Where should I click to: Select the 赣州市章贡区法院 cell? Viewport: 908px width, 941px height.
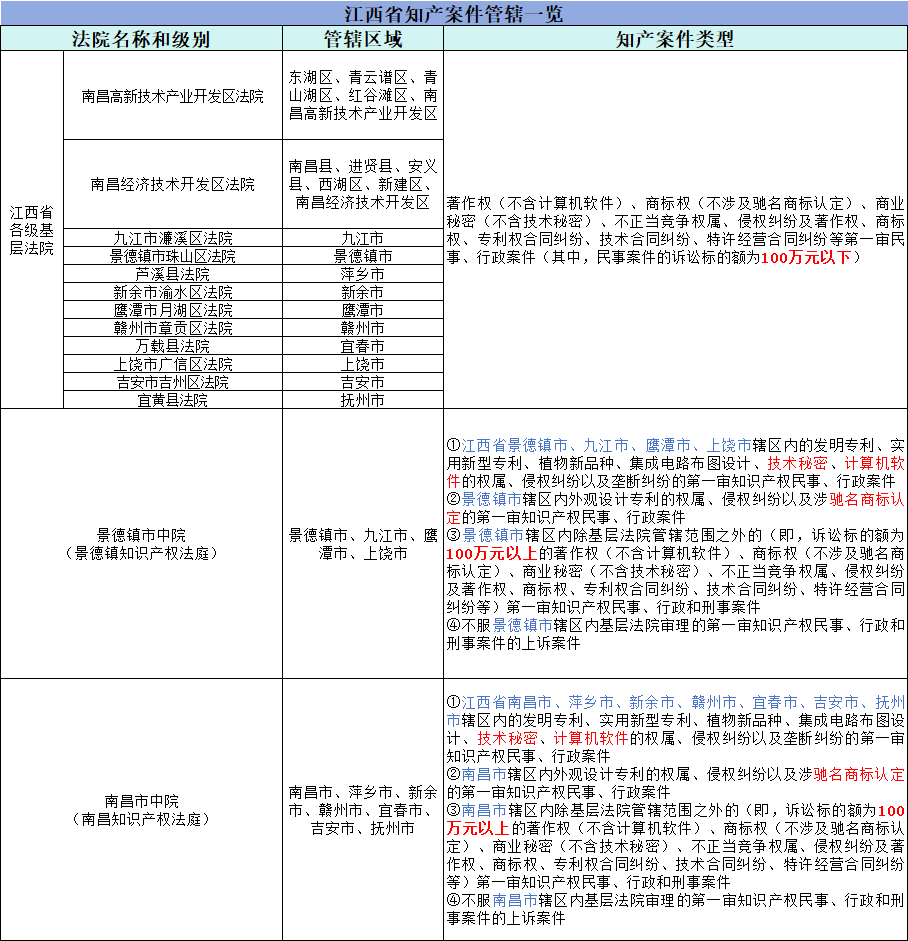(173, 328)
